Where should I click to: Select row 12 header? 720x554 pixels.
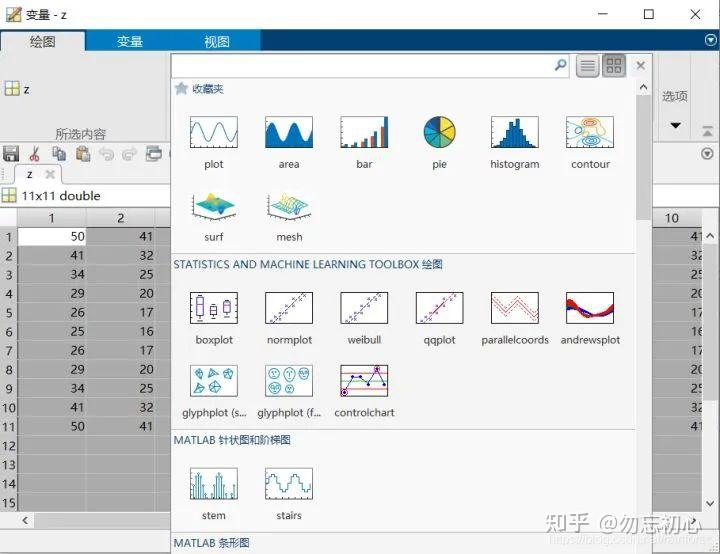click(9, 446)
